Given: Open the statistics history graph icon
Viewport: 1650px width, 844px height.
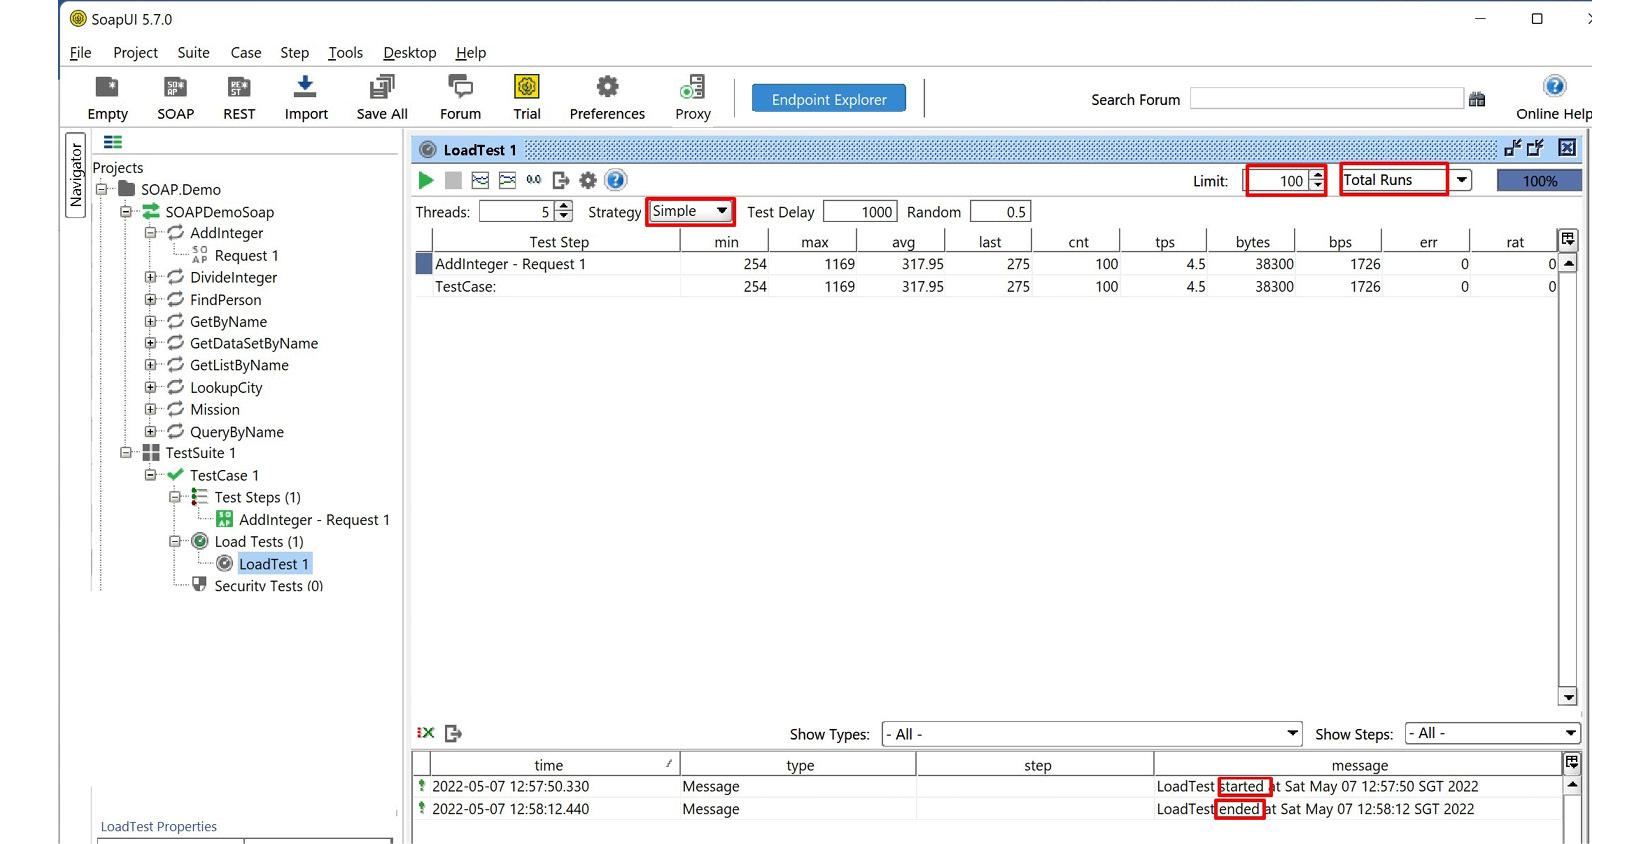Looking at the screenshot, I should tap(507, 180).
